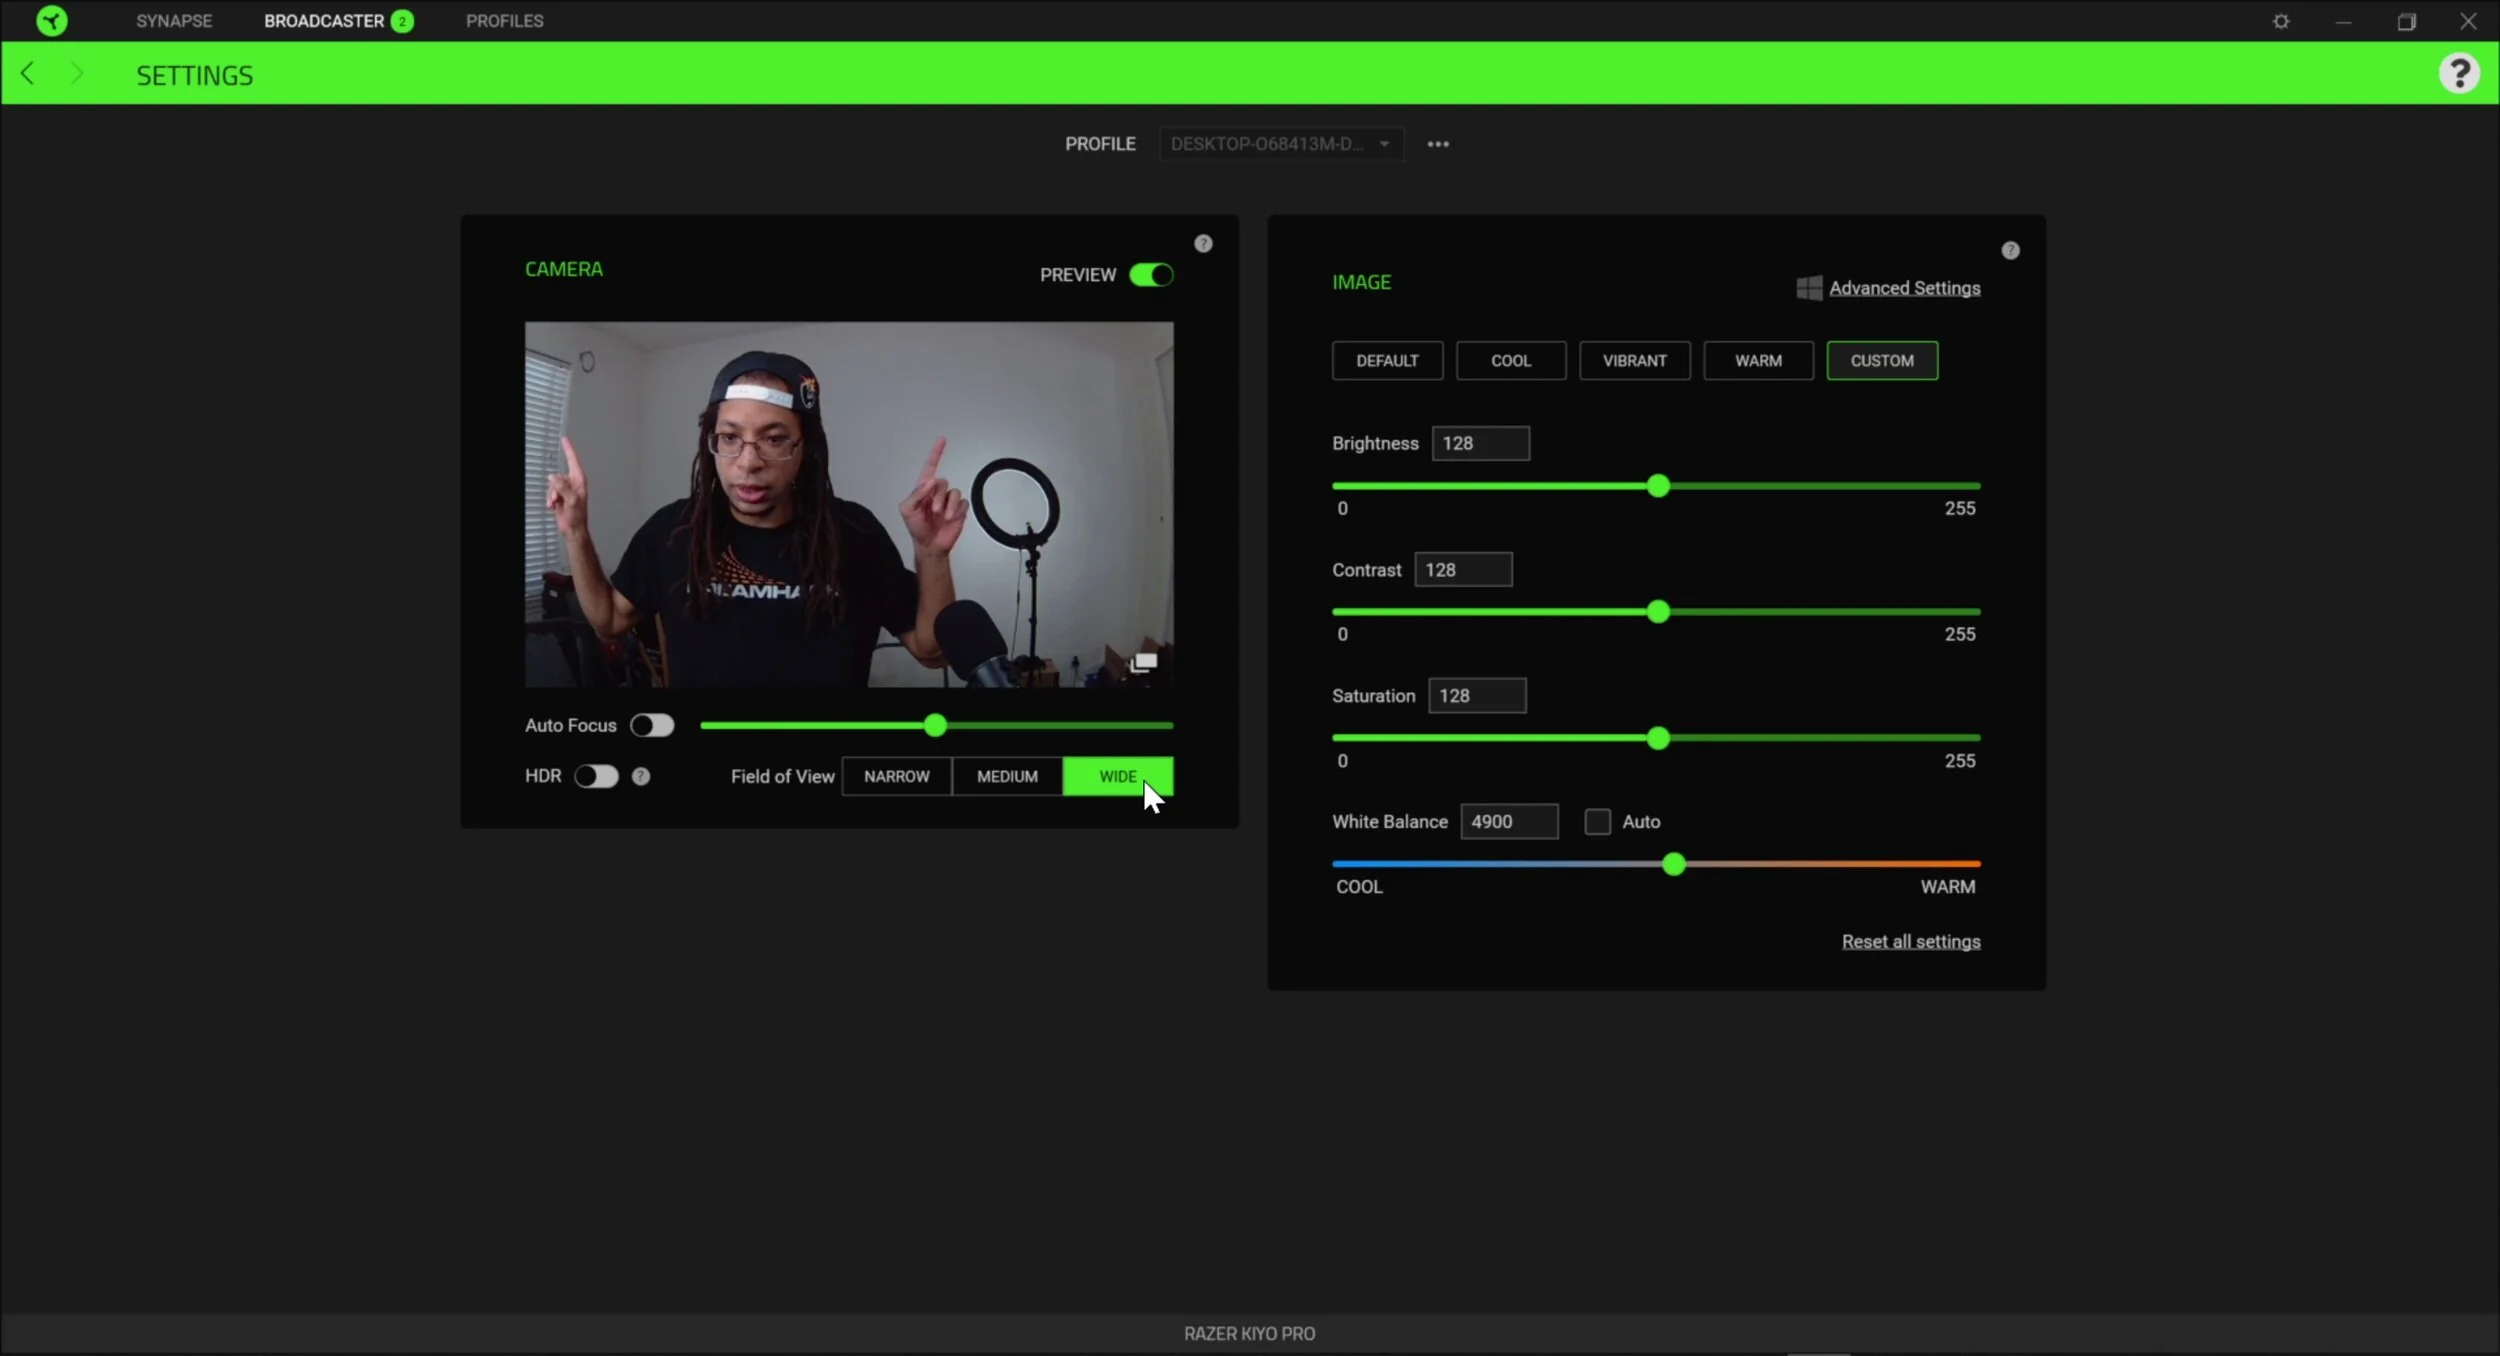The width and height of the screenshot is (2500, 1356).
Task: Click Reset all settings link
Action: (1910, 941)
